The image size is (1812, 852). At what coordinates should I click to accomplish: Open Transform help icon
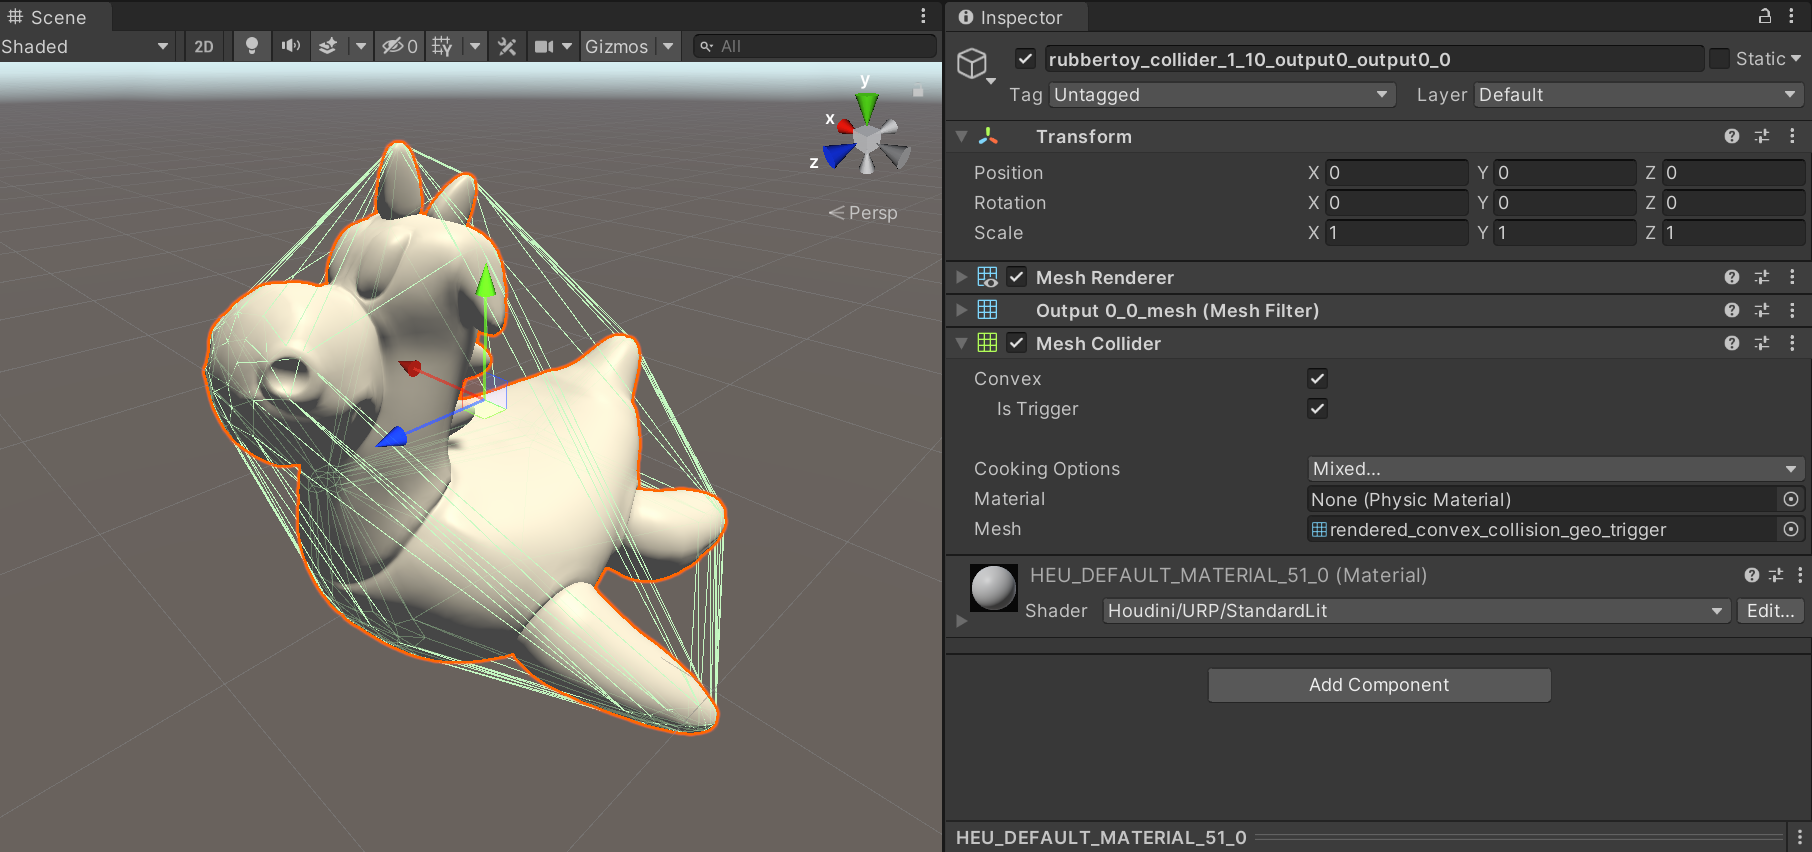coord(1732,136)
